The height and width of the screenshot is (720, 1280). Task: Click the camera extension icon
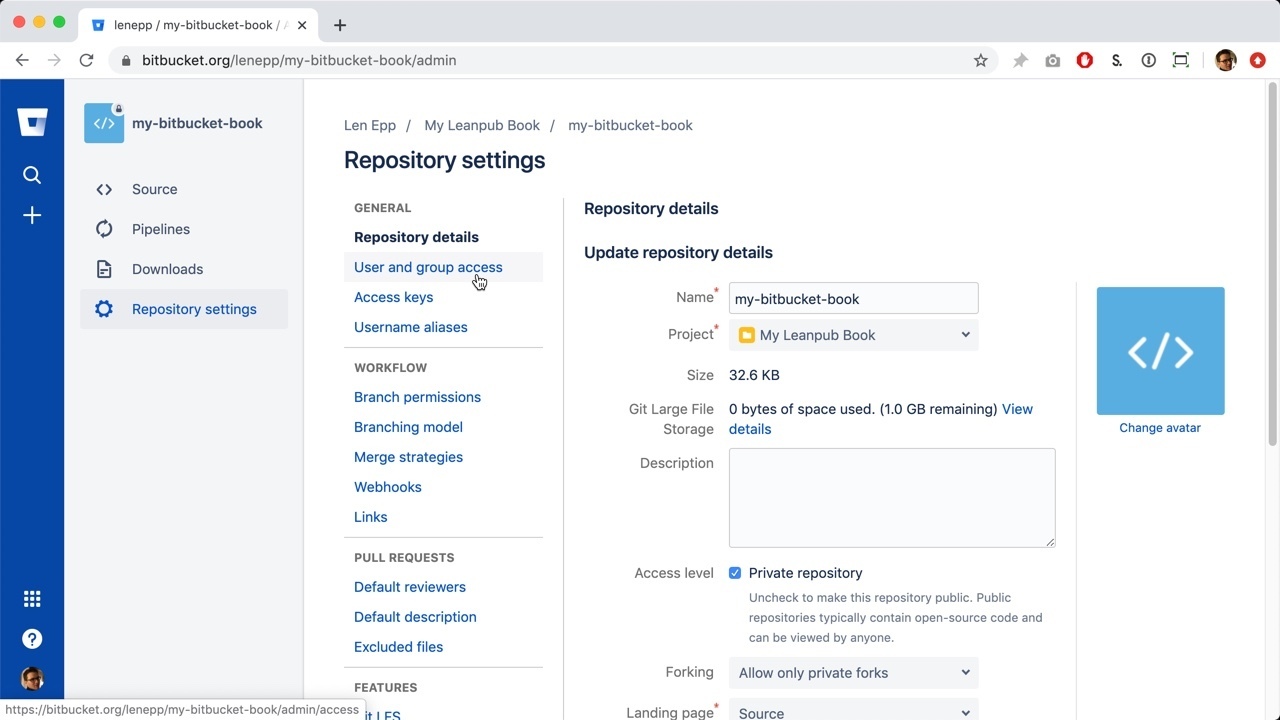coord(1052,60)
